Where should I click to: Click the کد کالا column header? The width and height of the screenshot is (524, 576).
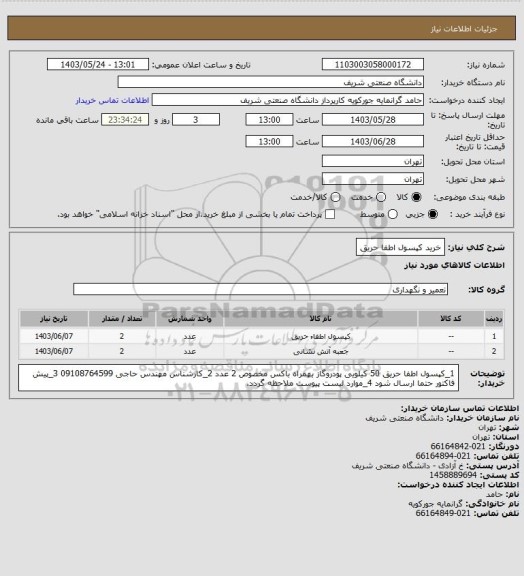click(x=451, y=319)
